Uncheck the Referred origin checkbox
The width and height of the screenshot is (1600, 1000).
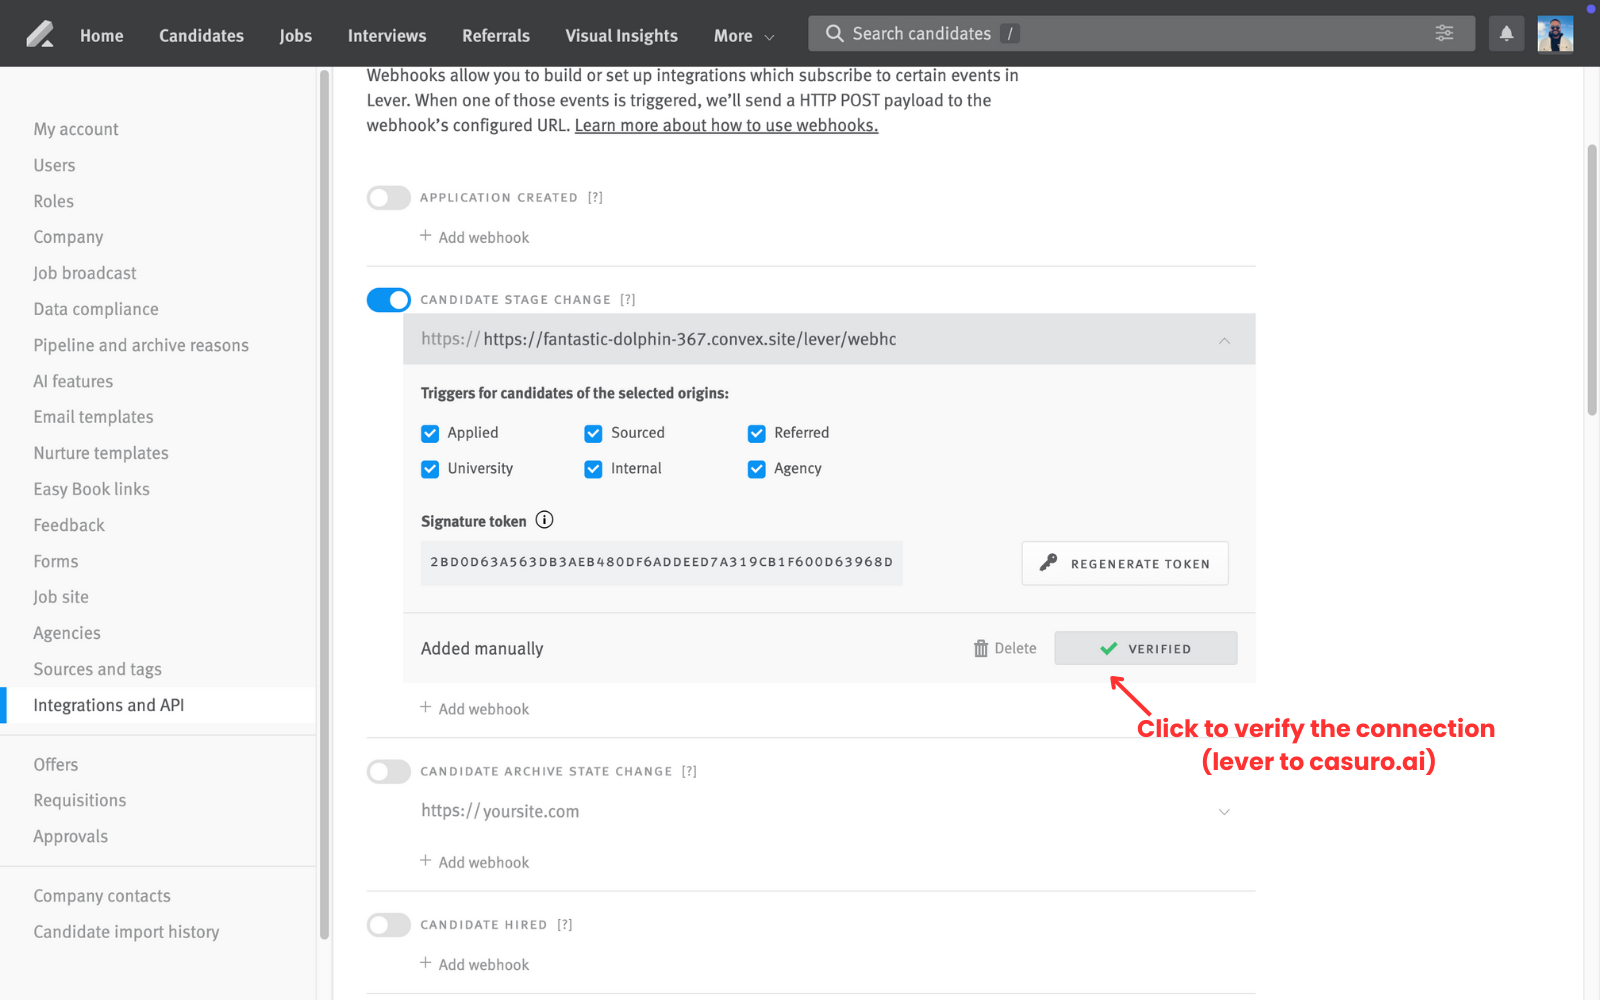pos(756,433)
